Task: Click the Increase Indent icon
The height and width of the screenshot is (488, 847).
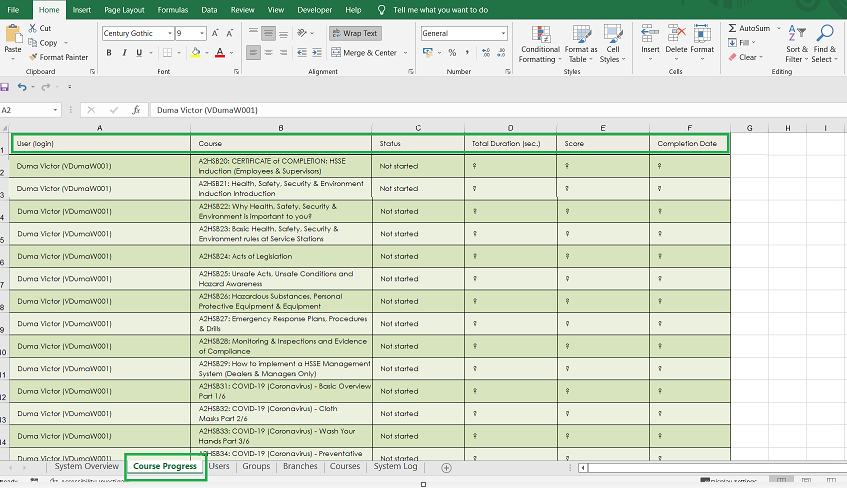Action: click(316, 52)
